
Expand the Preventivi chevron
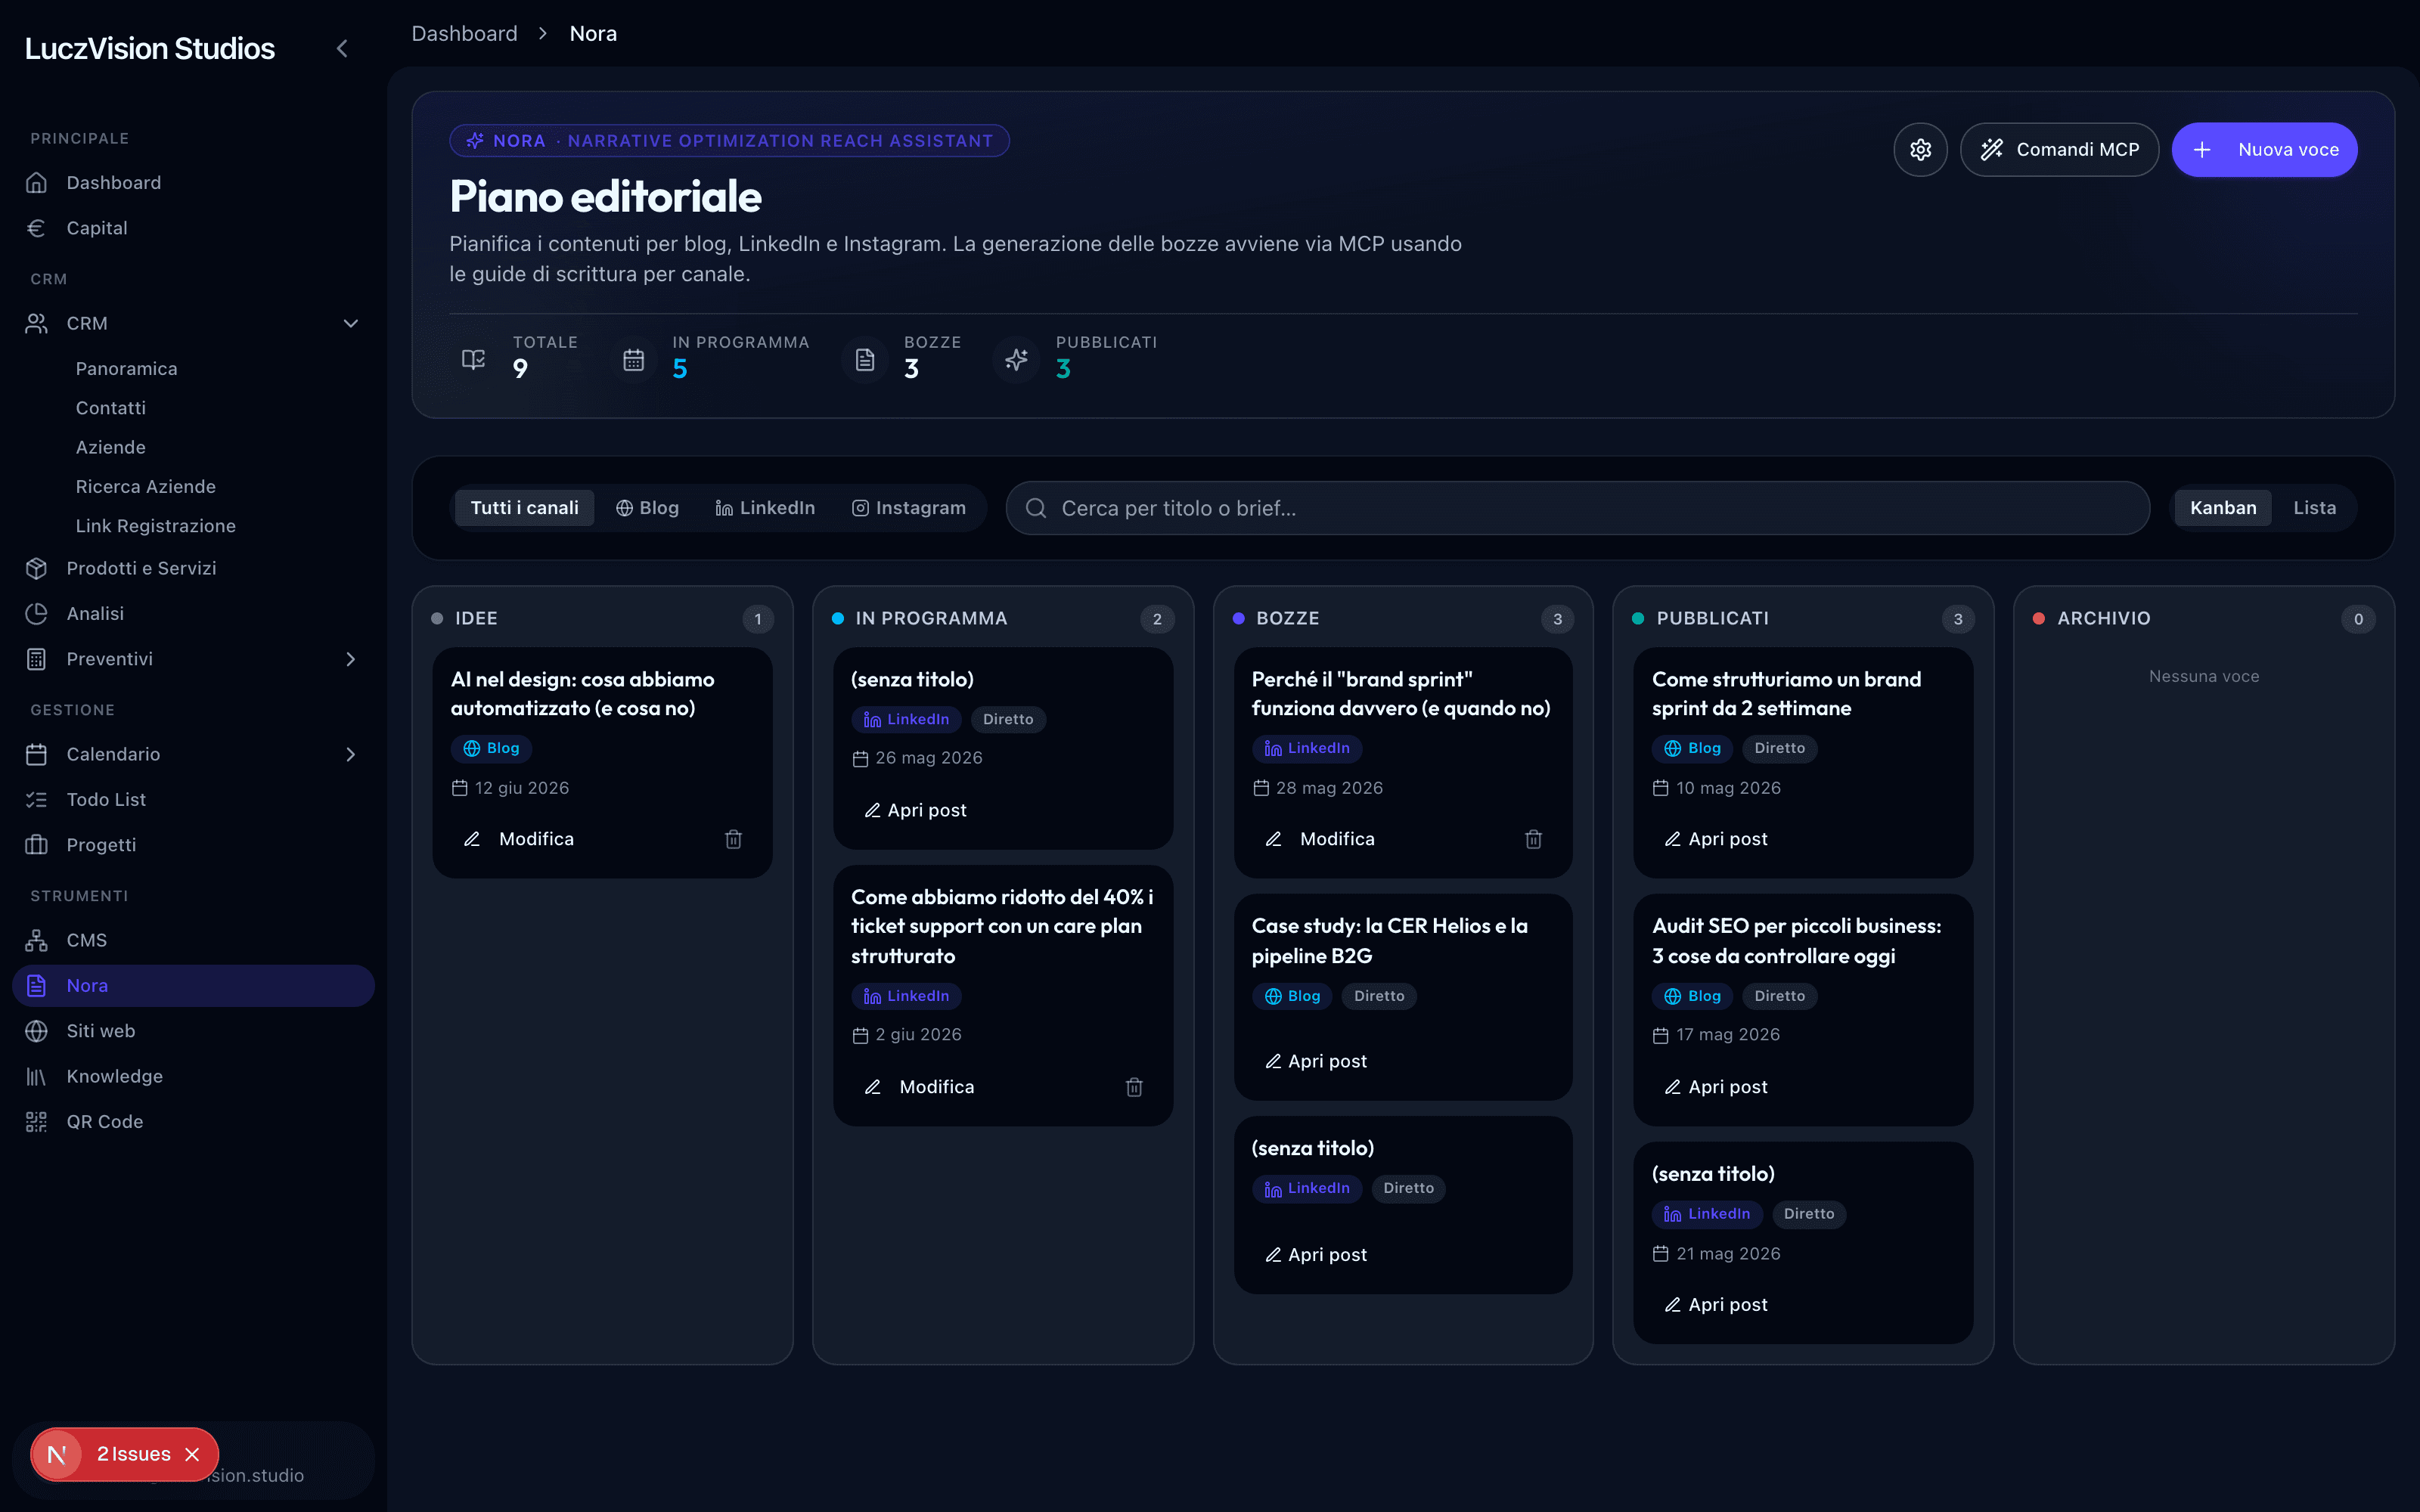(x=351, y=659)
